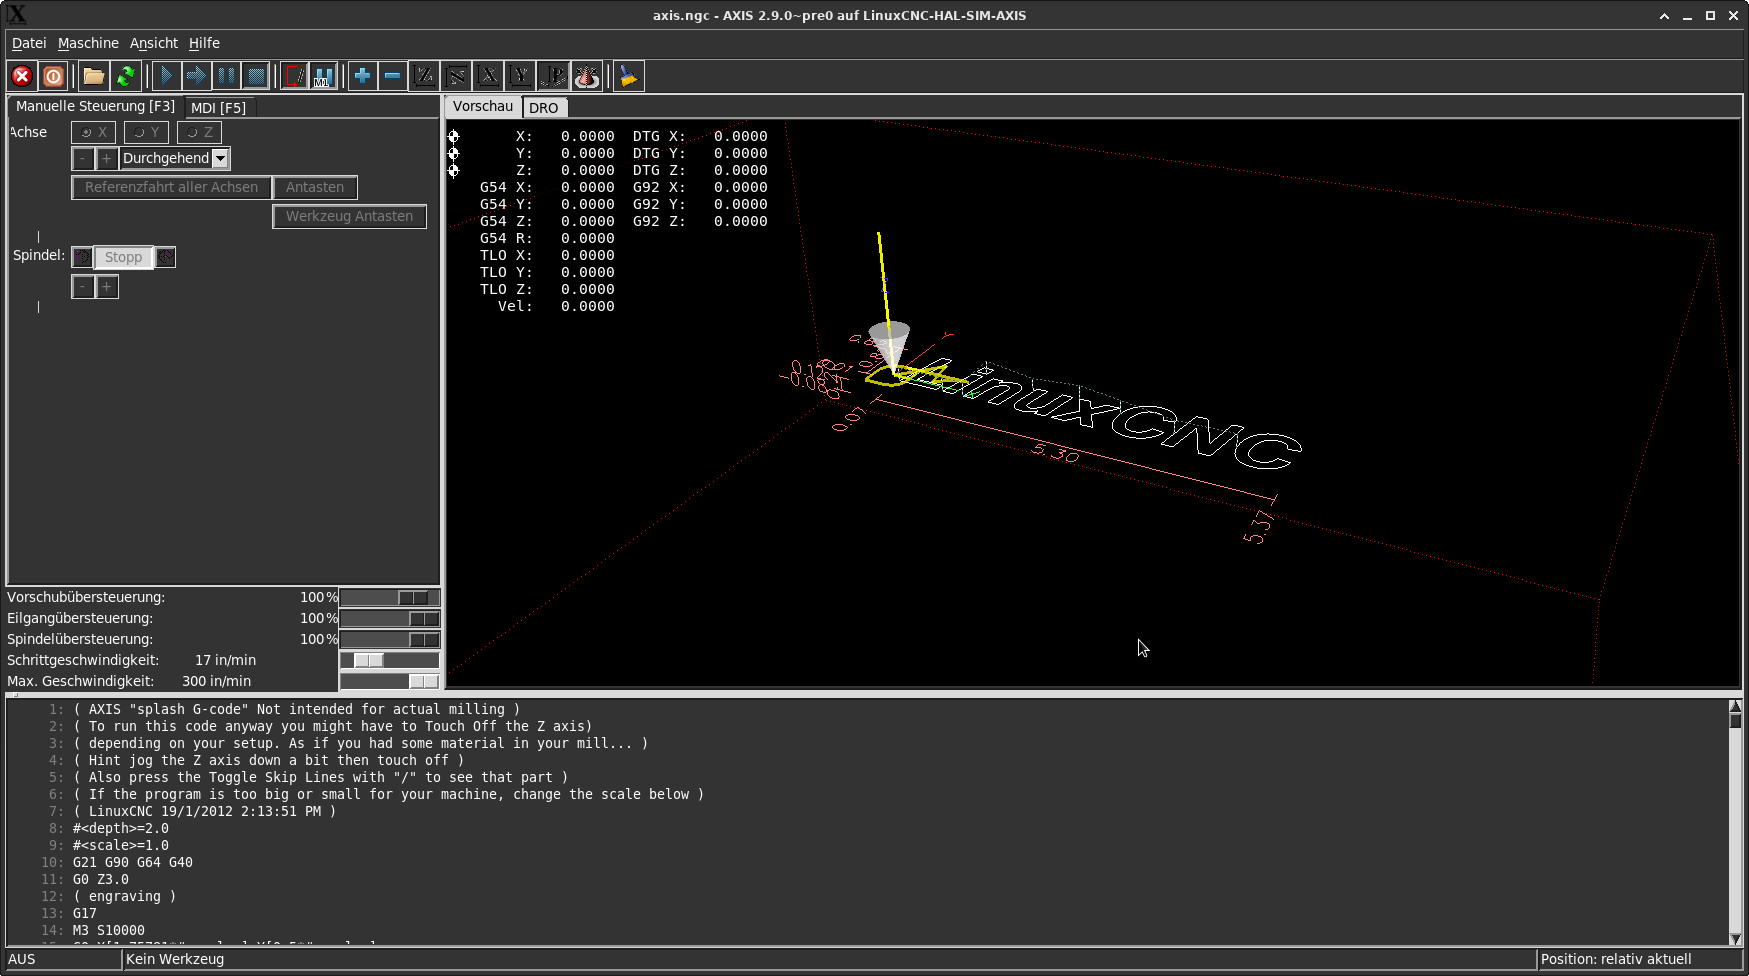Toggle the machine power button
This screenshot has width=1749, height=976.
pos(54,76)
